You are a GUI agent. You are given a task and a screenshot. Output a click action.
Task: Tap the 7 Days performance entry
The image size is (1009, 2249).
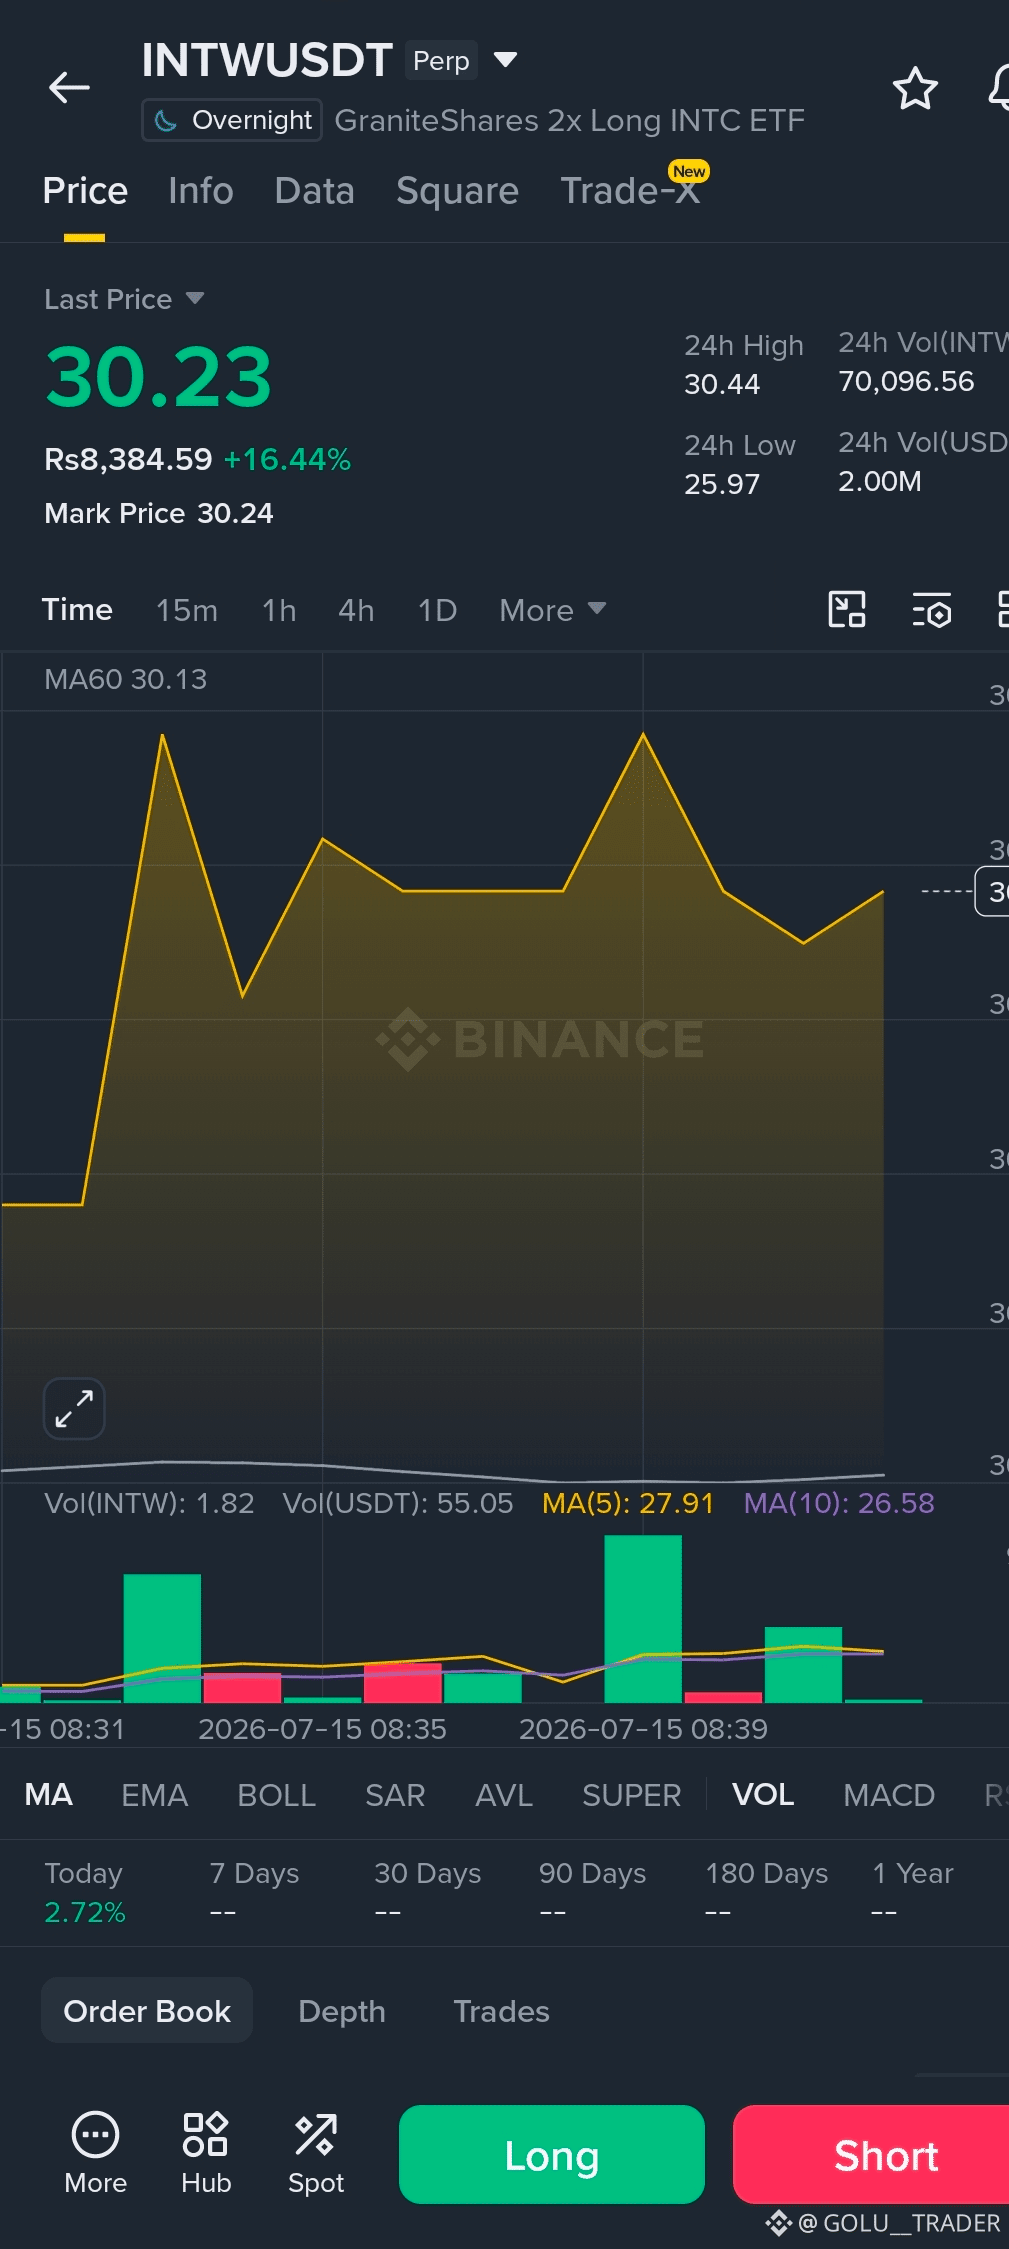point(254,1891)
